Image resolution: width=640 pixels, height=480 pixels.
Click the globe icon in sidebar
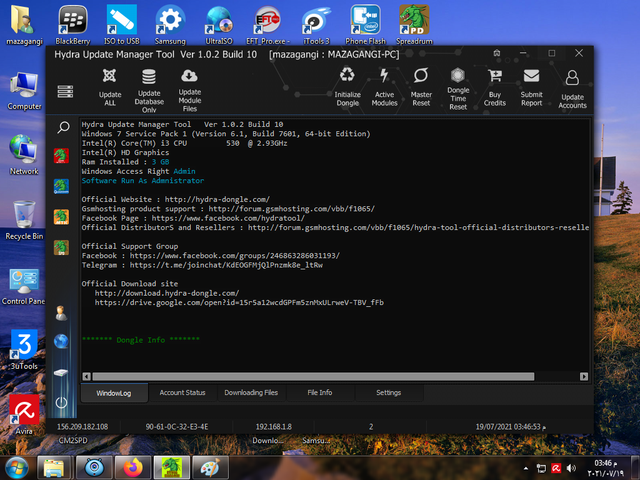[61, 341]
